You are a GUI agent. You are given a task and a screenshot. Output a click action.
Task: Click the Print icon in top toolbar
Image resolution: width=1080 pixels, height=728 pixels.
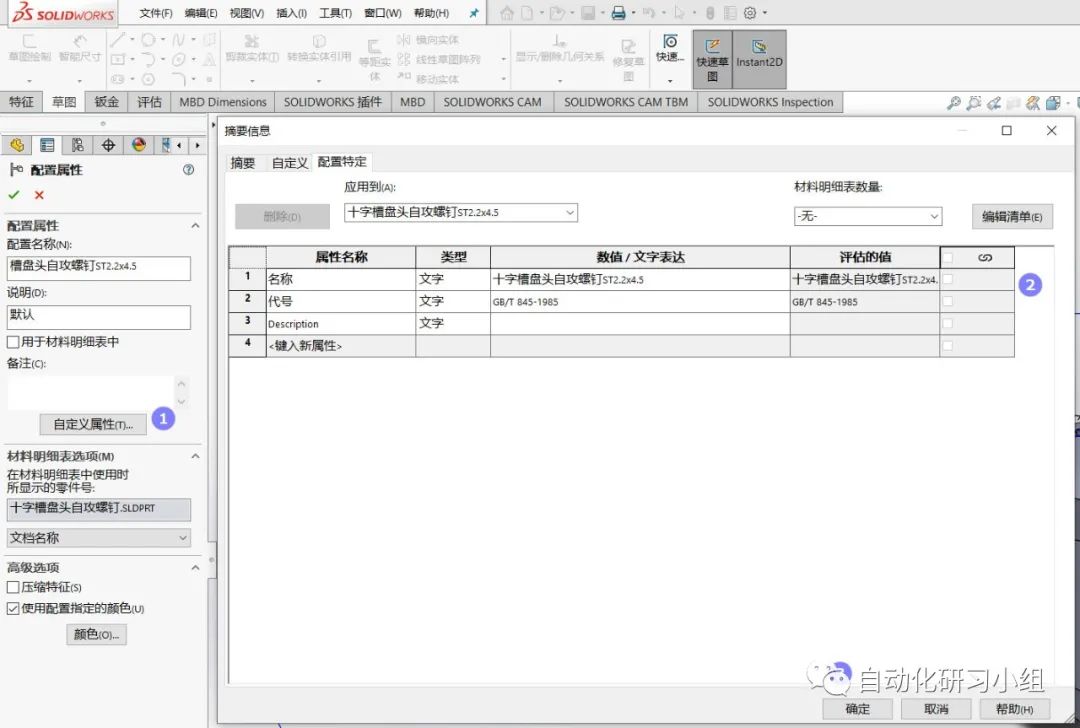click(x=619, y=13)
